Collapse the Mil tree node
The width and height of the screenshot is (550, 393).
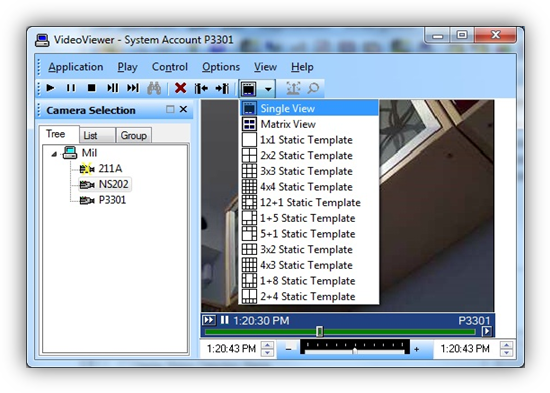(x=54, y=154)
